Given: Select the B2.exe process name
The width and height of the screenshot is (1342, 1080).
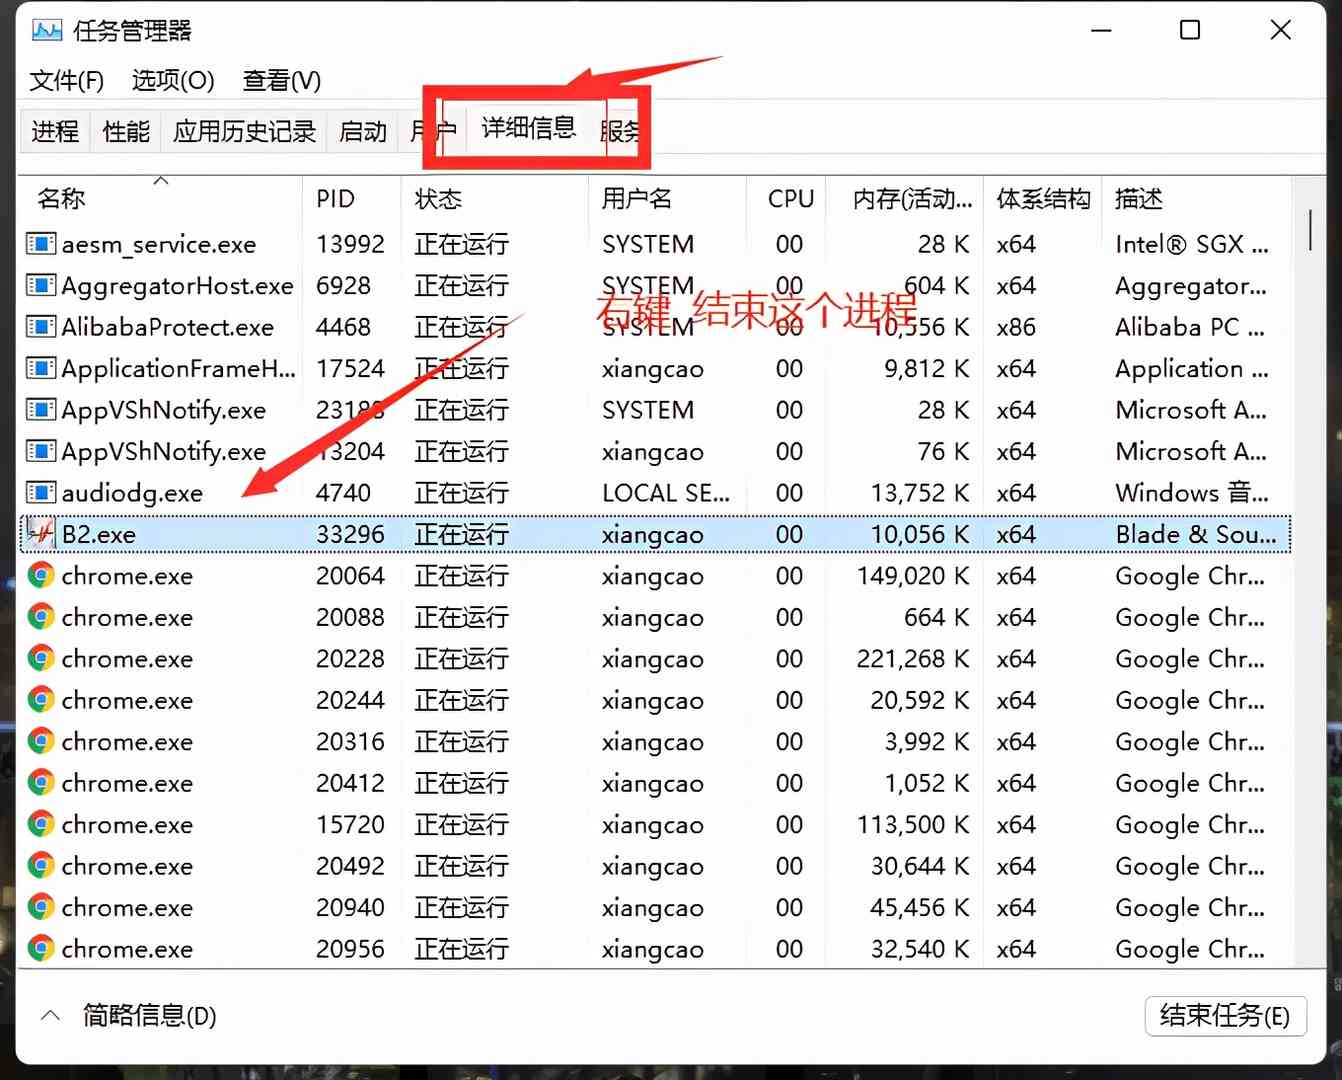Looking at the screenshot, I should tap(99, 535).
